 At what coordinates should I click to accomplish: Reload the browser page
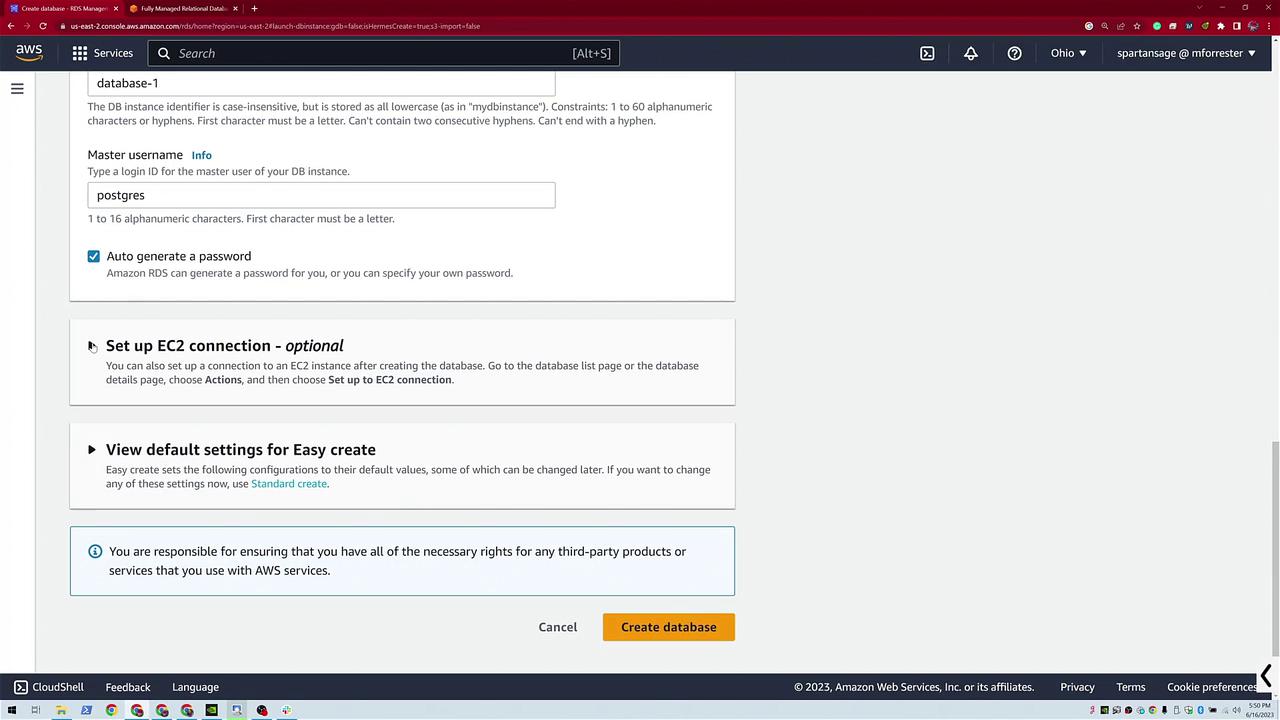[x=43, y=26]
